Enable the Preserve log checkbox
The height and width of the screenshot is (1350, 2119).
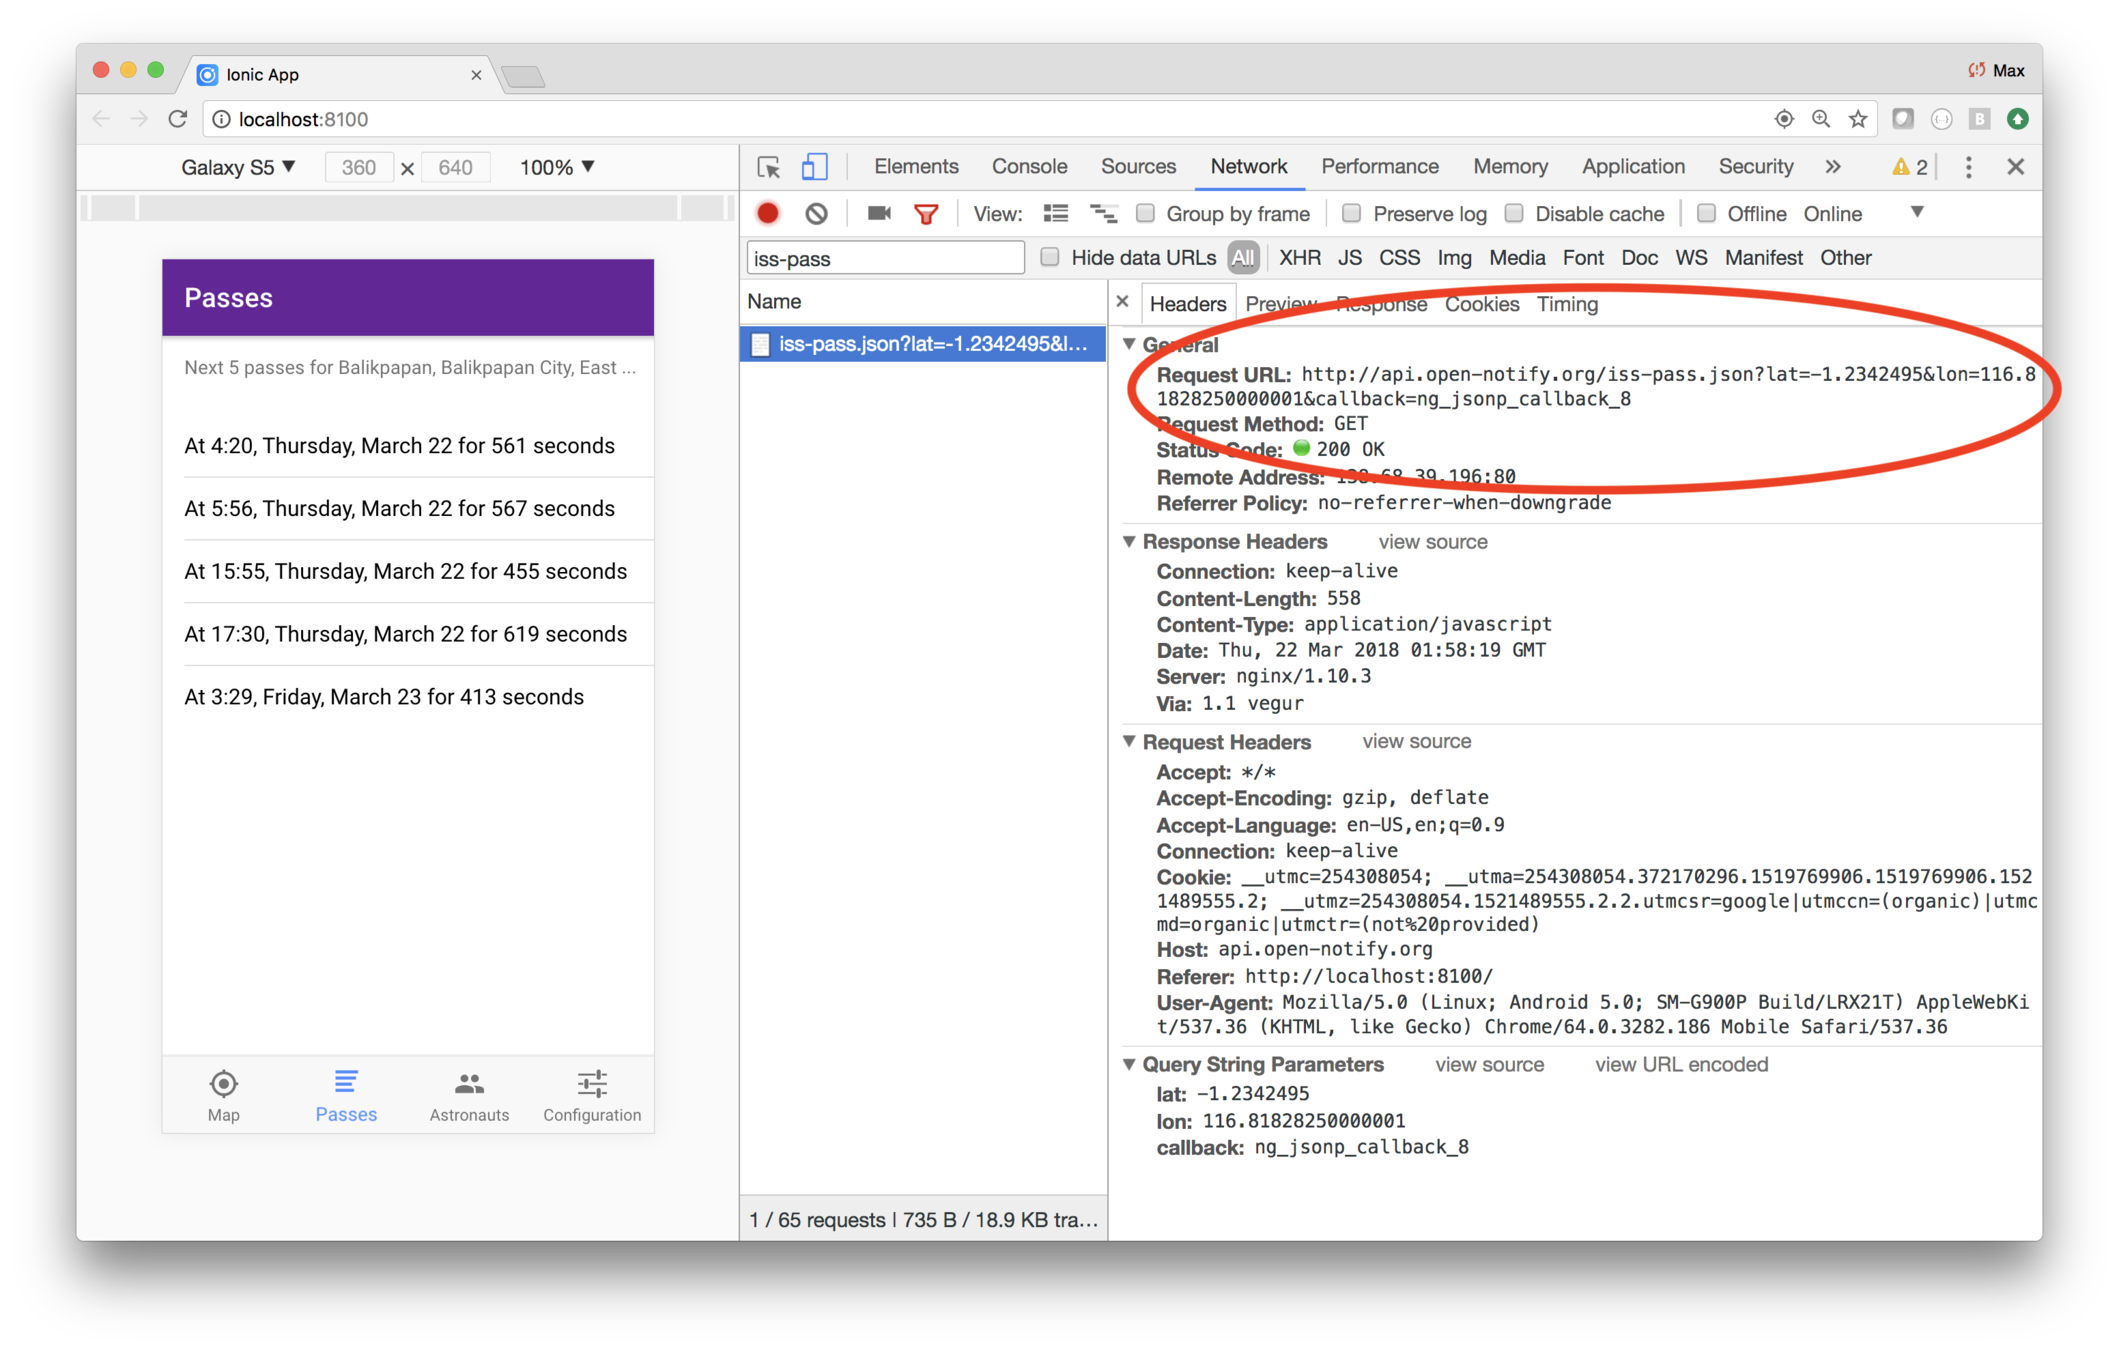(x=1351, y=213)
